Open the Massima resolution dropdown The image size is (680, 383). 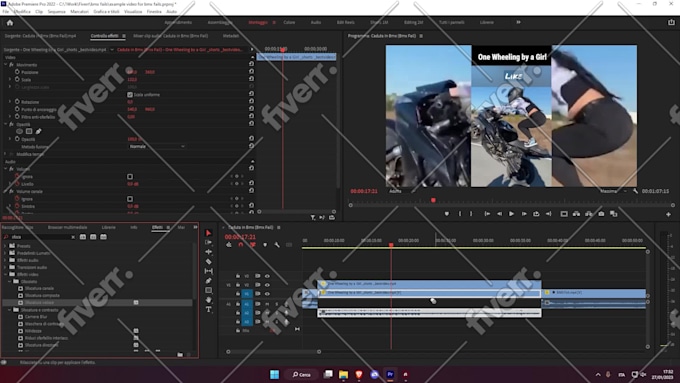point(613,191)
